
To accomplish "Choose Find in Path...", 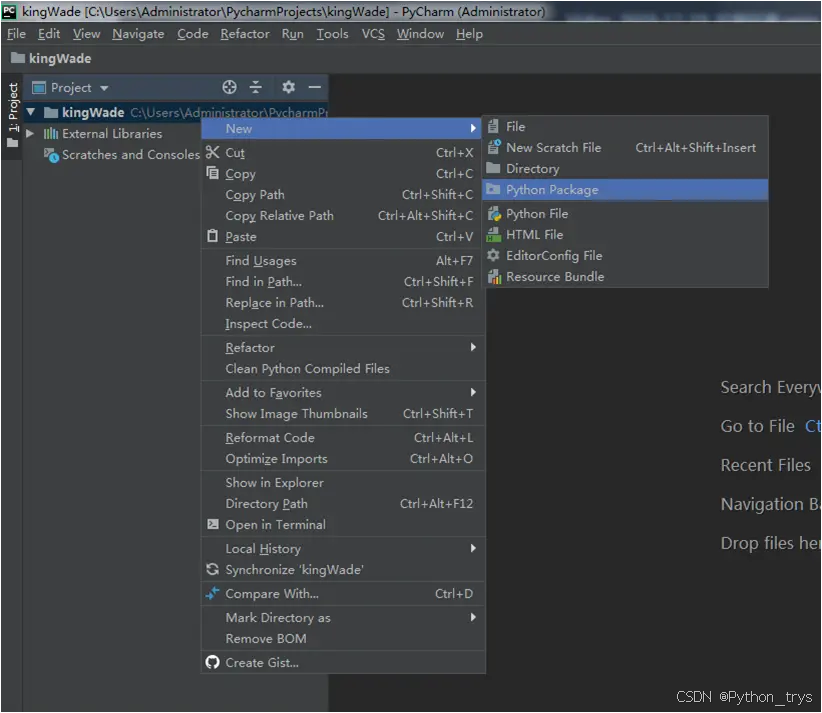I will pyautogui.click(x=343, y=282).
